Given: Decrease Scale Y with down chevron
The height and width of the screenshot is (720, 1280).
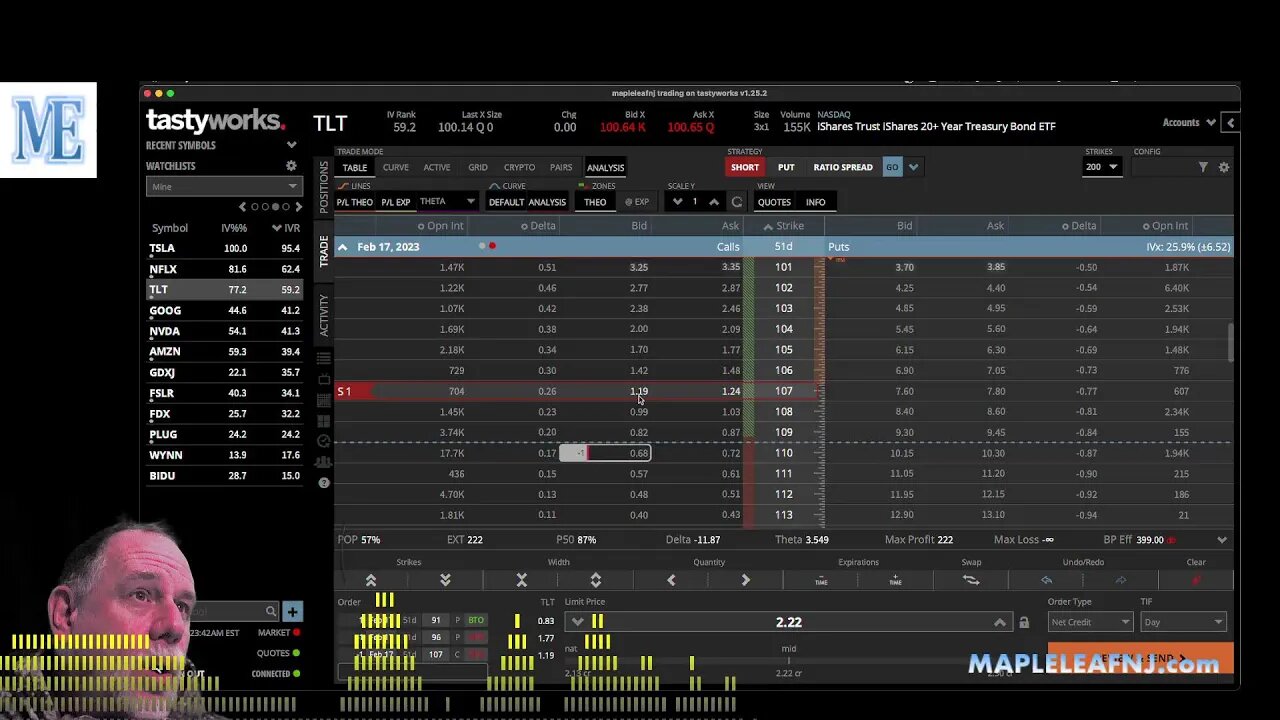Looking at the screenshot, I should [677, 202].
